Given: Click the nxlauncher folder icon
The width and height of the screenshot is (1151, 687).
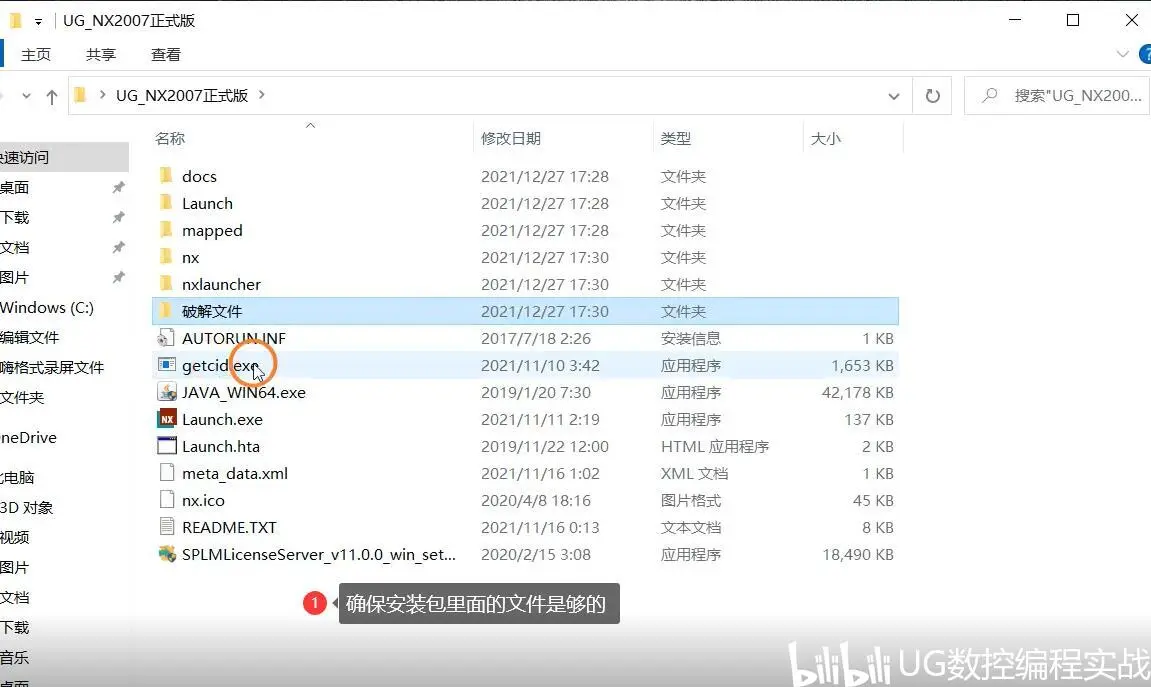Looking at the screenshot, I should [x=167, y=284].
